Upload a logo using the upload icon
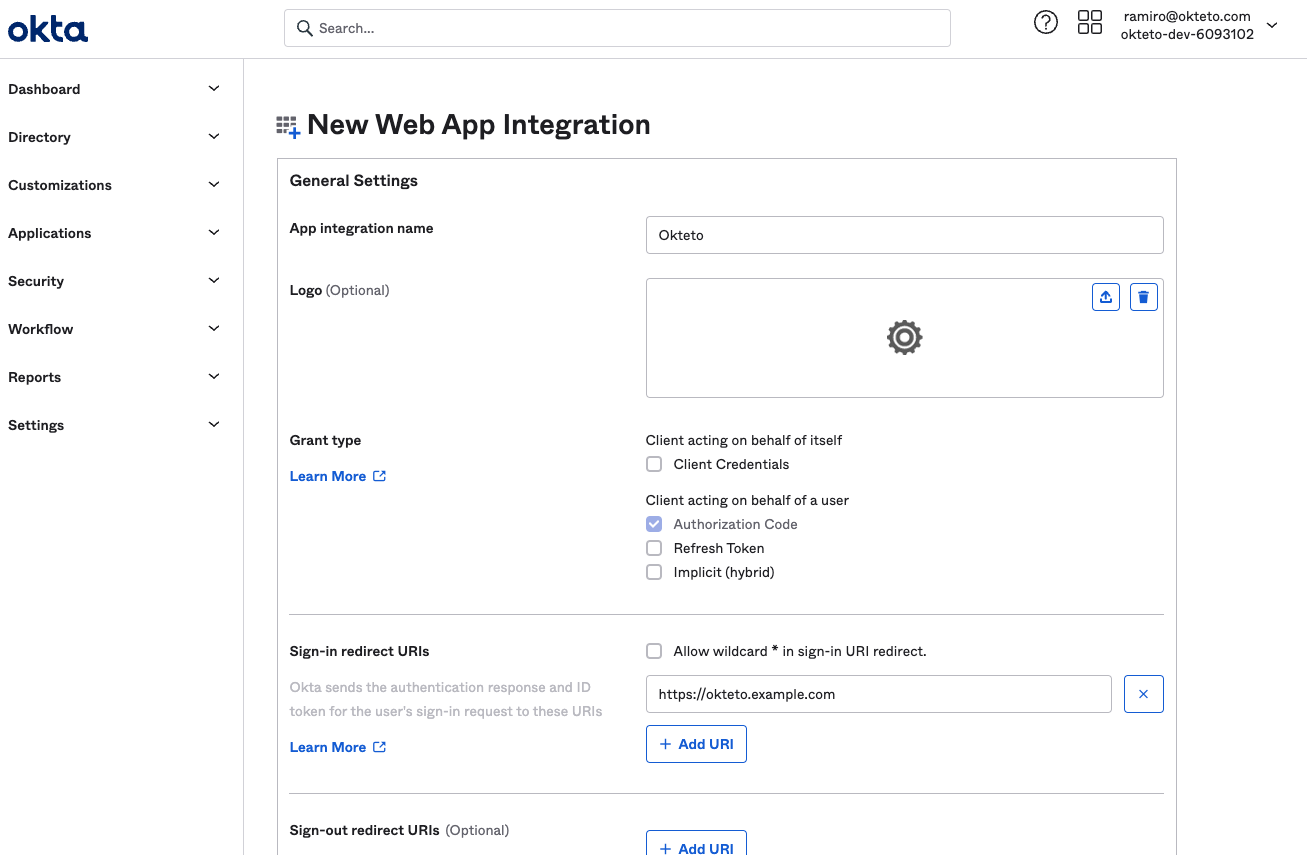The height and width of the screenshot is (855, 1307). (x=1106, y=297)
